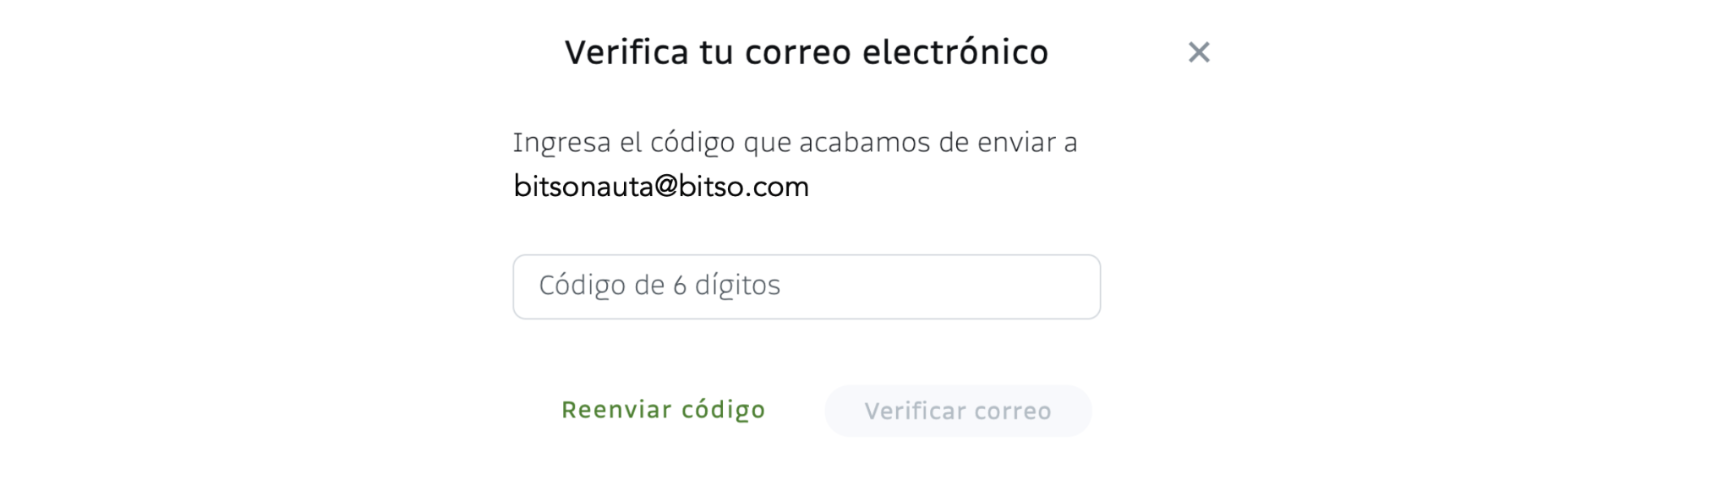This screenshot has height=478, width=1714.
Task: Click the Verifica tu correo electrónico heading
Action: pyautogui.click(x=806, y=52)
